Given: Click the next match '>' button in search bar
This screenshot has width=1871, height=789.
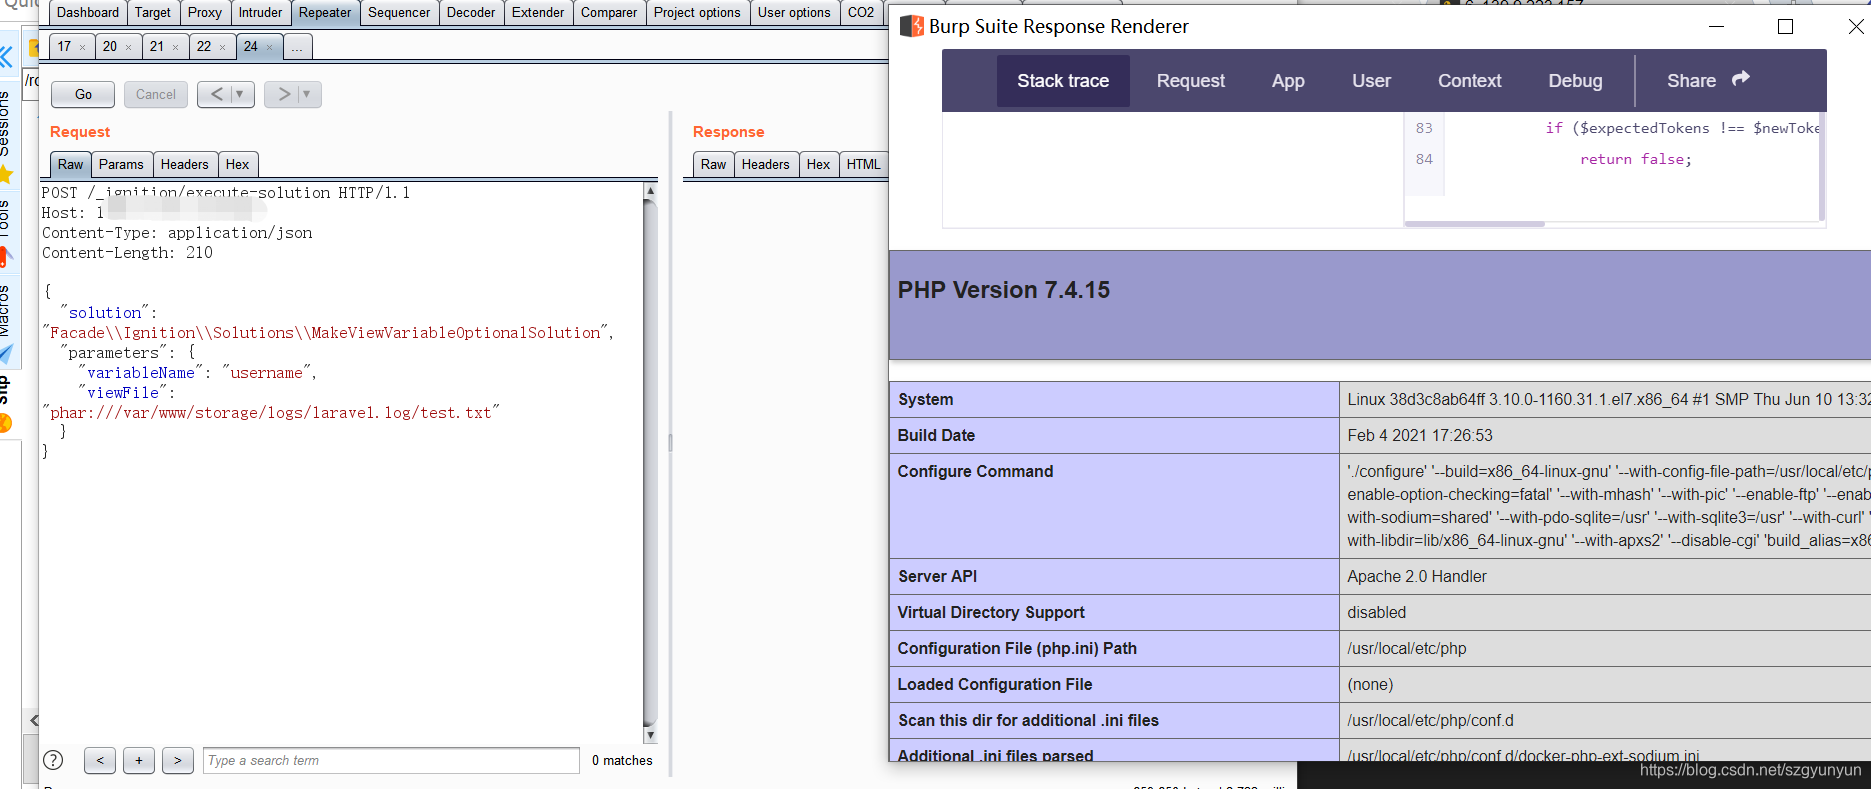Looking at the screenshot, I should [178, 760].
